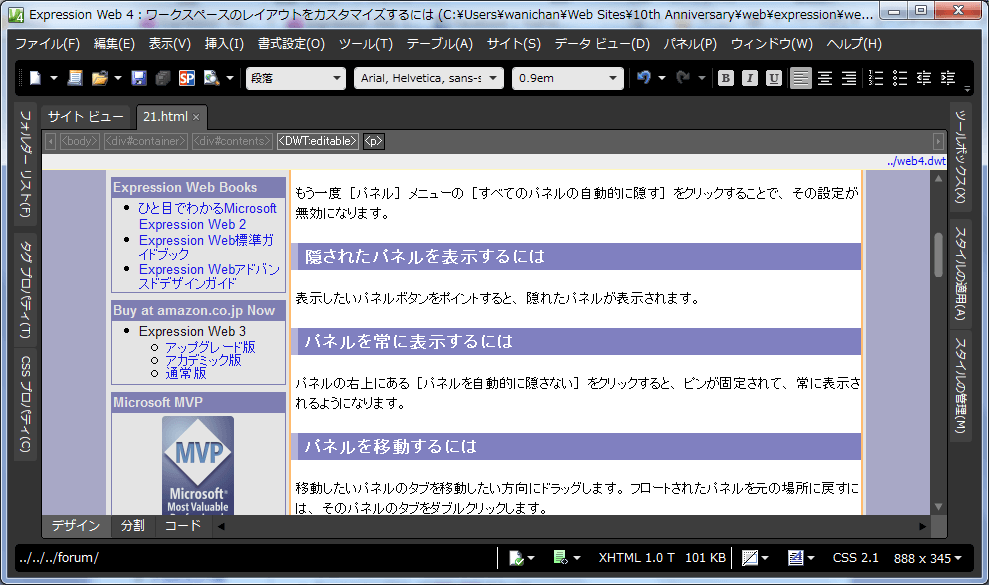Apply bulleted list formatting
This screenshot has height=585, width=989.
click(x=899, y=78)
